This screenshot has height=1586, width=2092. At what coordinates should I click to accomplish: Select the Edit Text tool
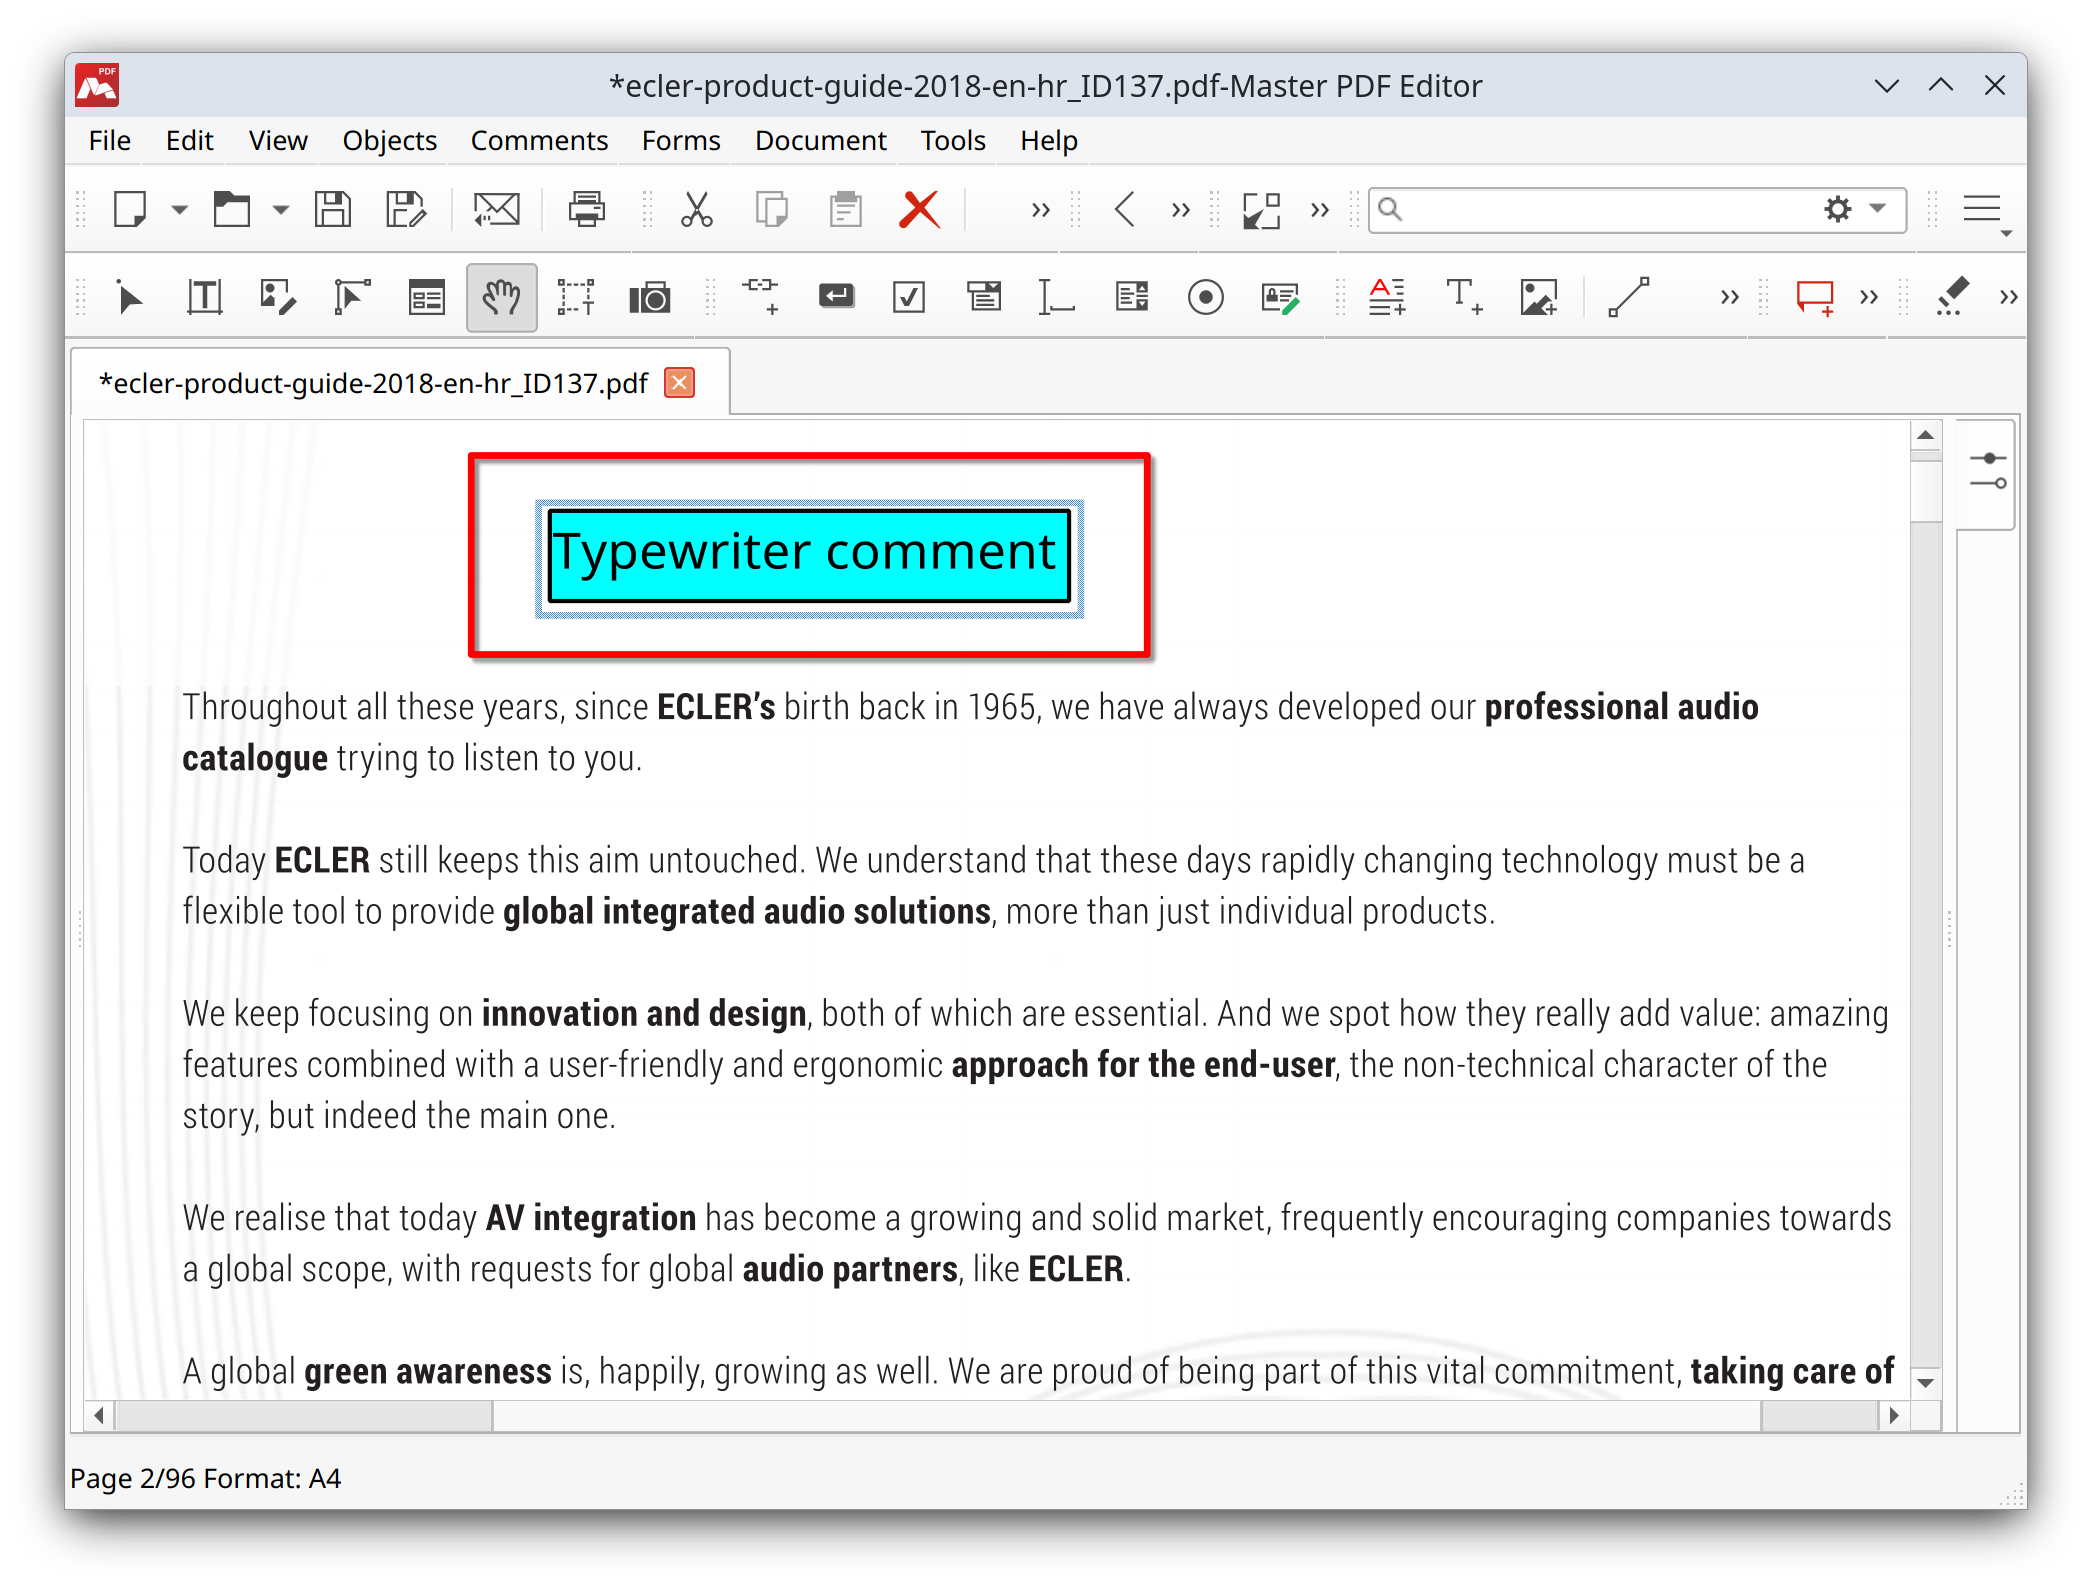coord(203,296)
